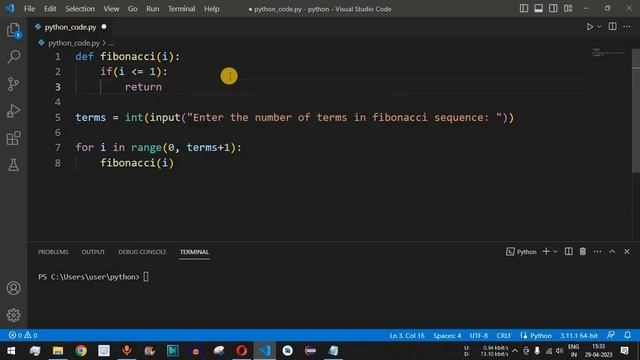
Task: Select the Terminal panel tab
Action: click(194, 252)
